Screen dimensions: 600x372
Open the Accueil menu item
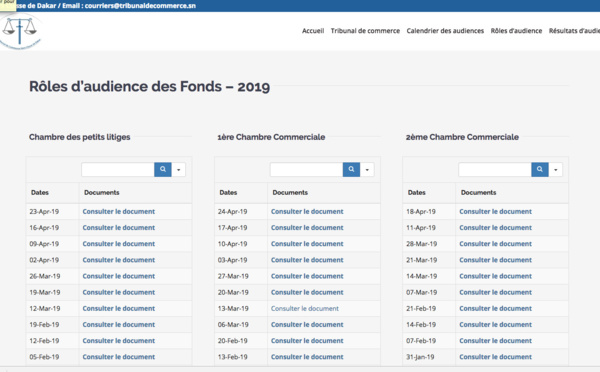click(x=313, y=31)
